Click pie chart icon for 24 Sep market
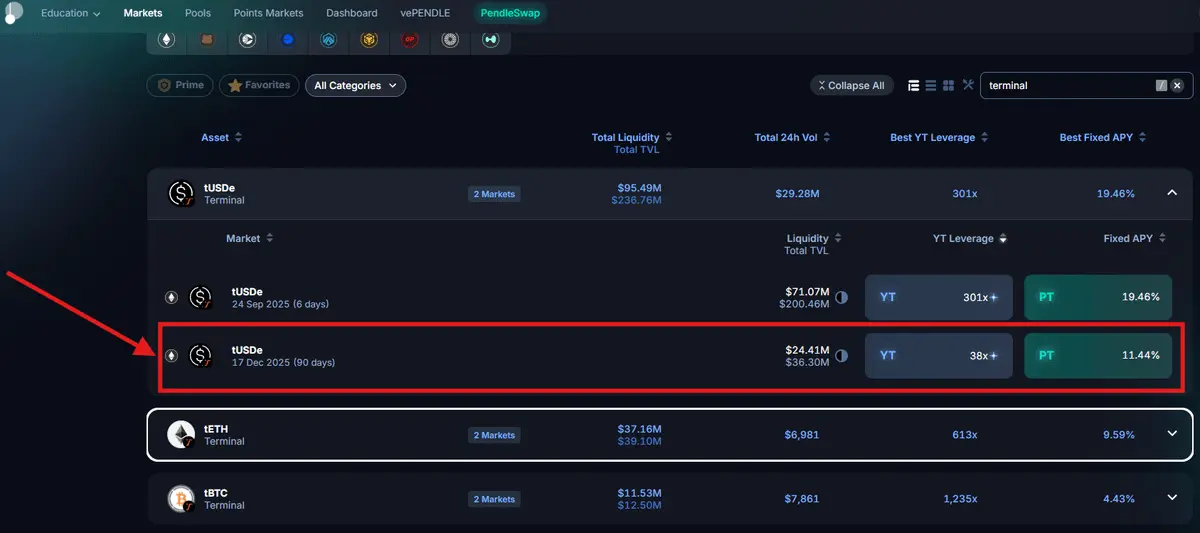This screenshot has width=1200, height=533. pyautogui.click(x=841, y=297)
